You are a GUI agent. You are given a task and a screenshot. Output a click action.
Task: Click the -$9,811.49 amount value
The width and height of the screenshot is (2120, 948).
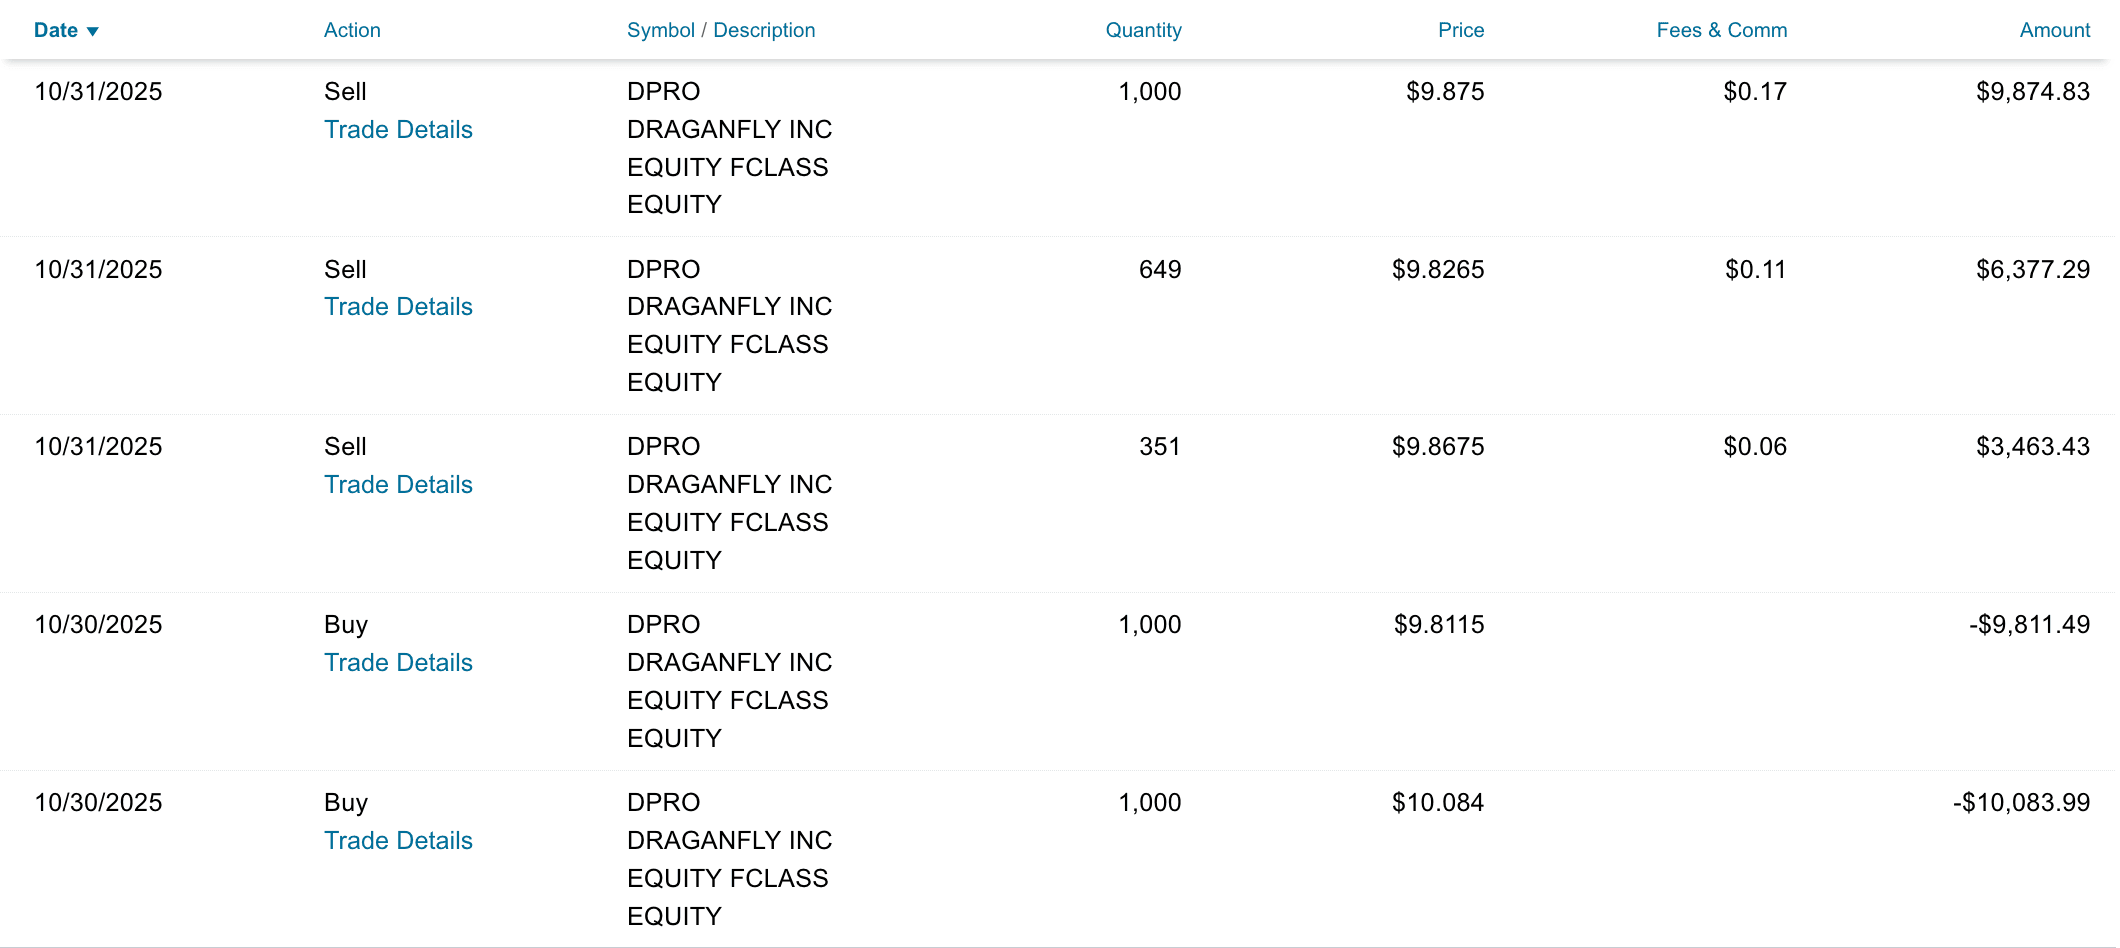(x=2029, y=625)
